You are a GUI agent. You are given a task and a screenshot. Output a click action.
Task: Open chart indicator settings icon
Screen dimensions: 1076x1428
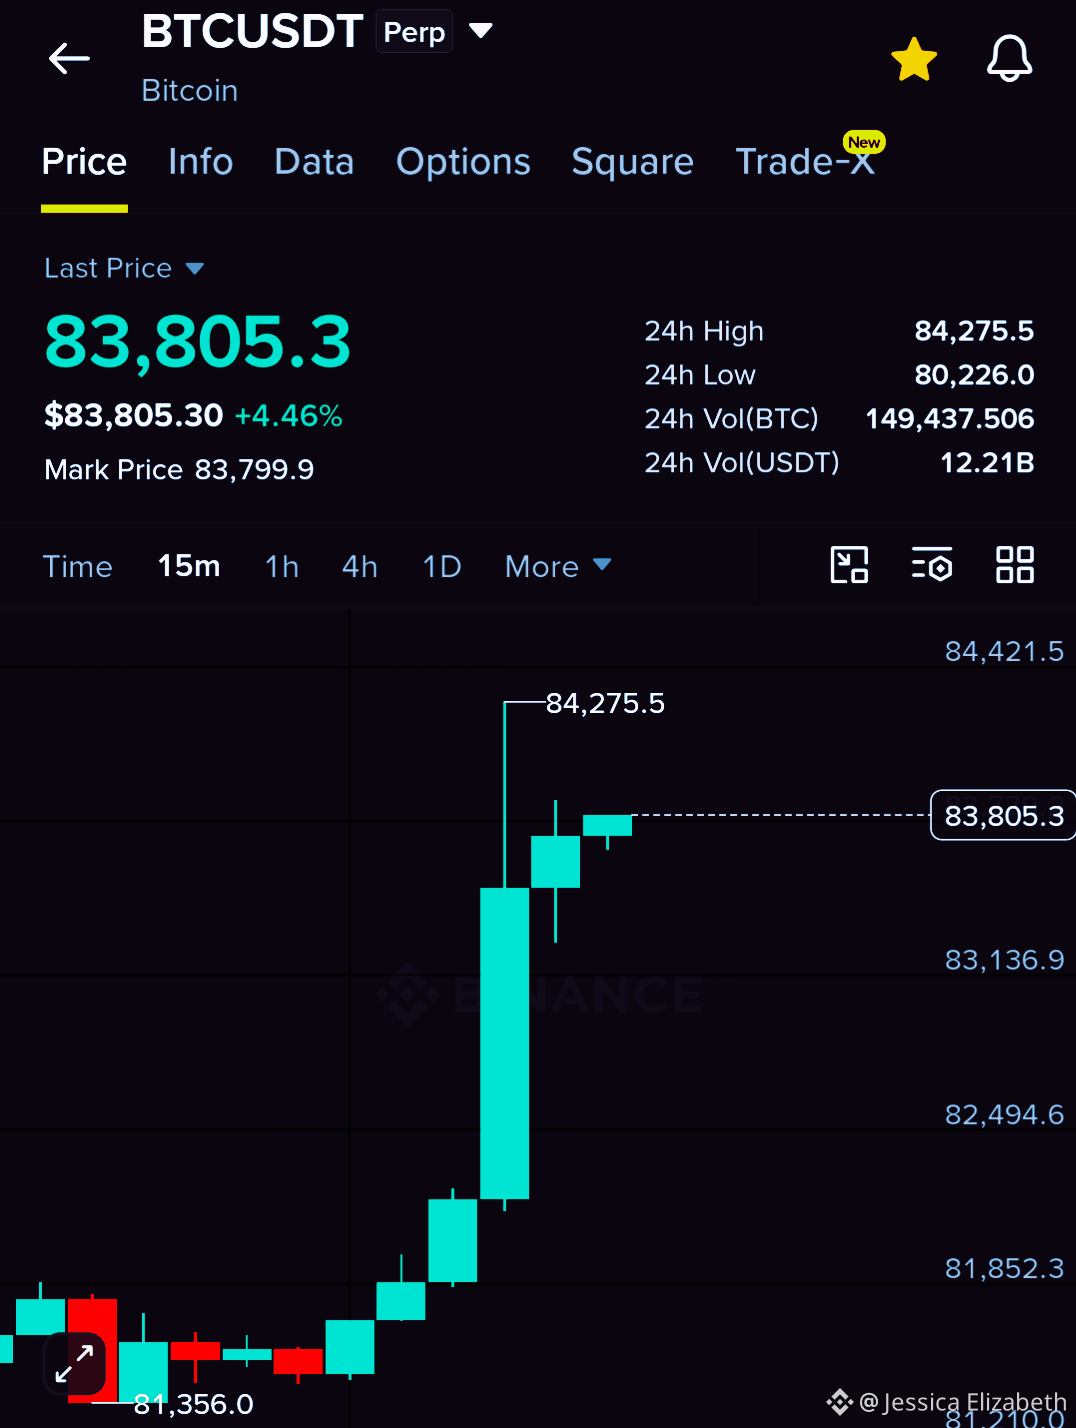(x=932, y=565)
